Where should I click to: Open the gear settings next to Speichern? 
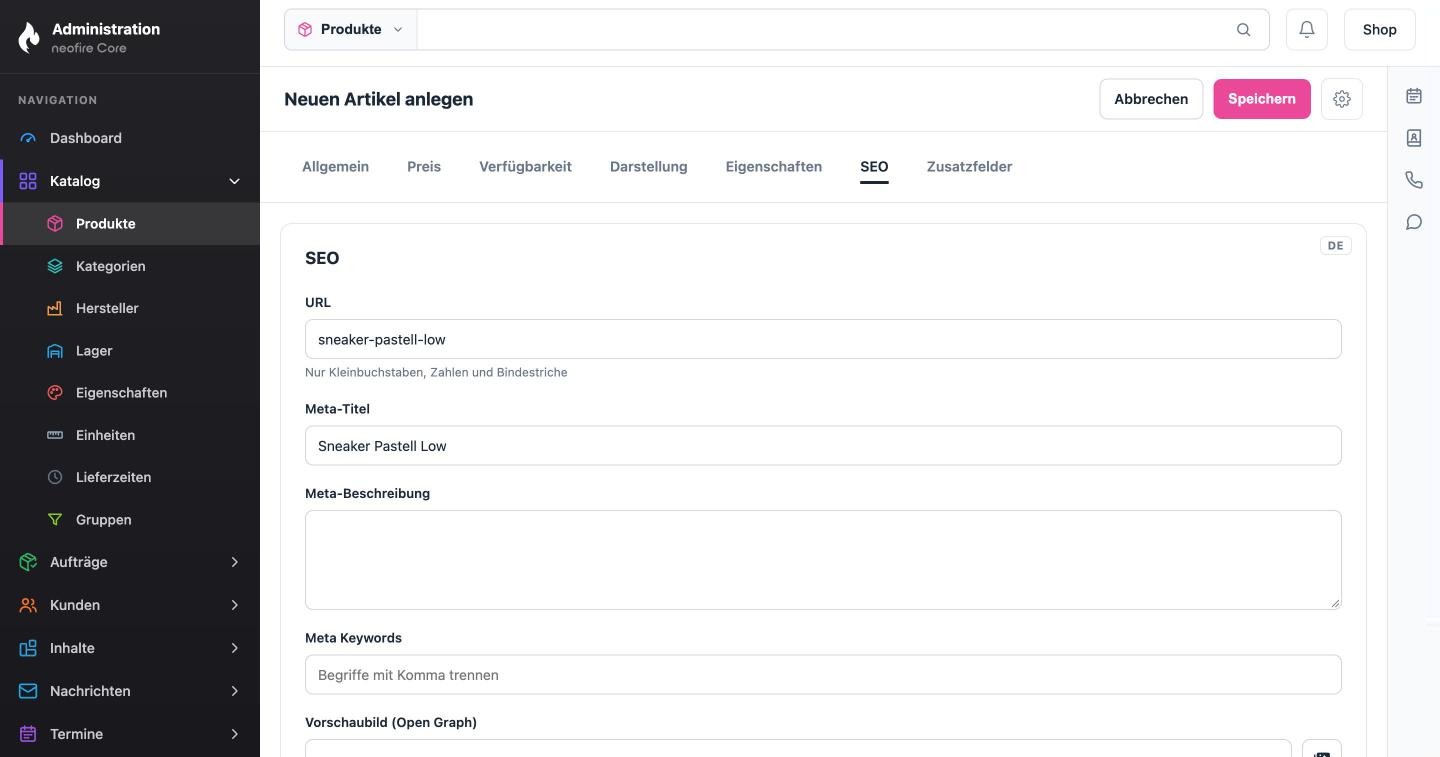(1341, 99)
